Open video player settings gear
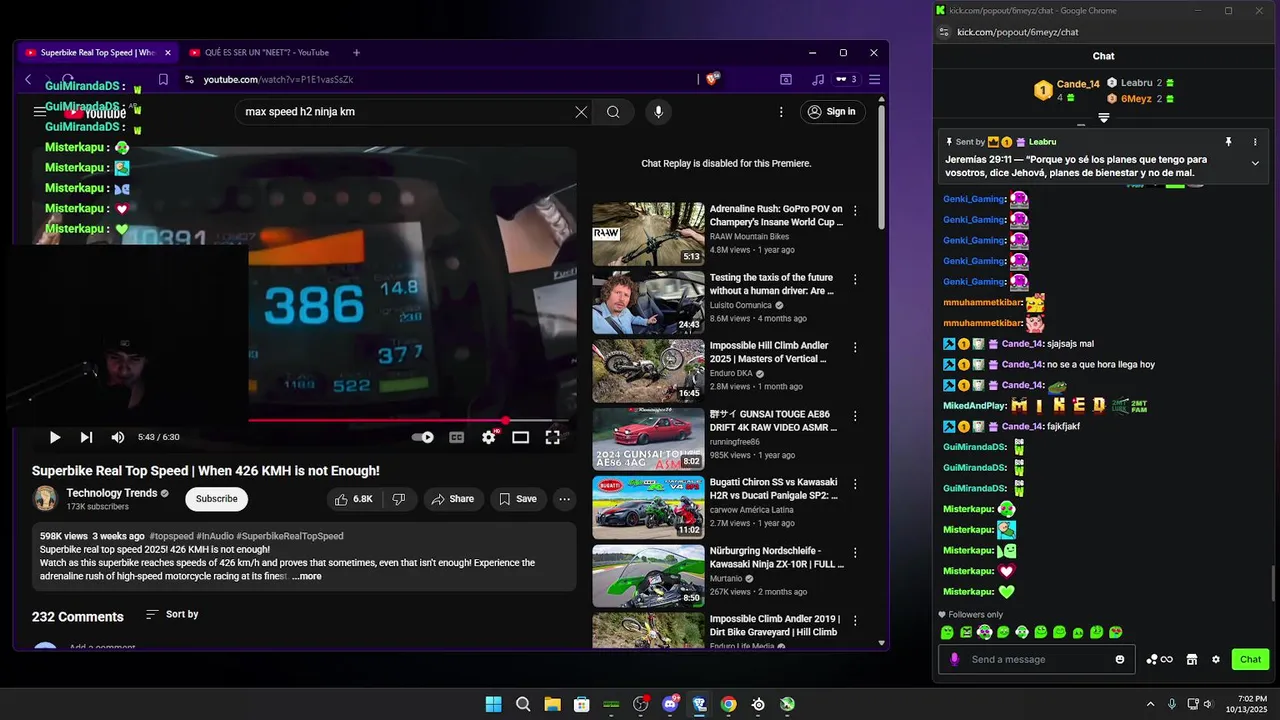Viewport: 1280px width, 720px height. click(x=489, y=437)
